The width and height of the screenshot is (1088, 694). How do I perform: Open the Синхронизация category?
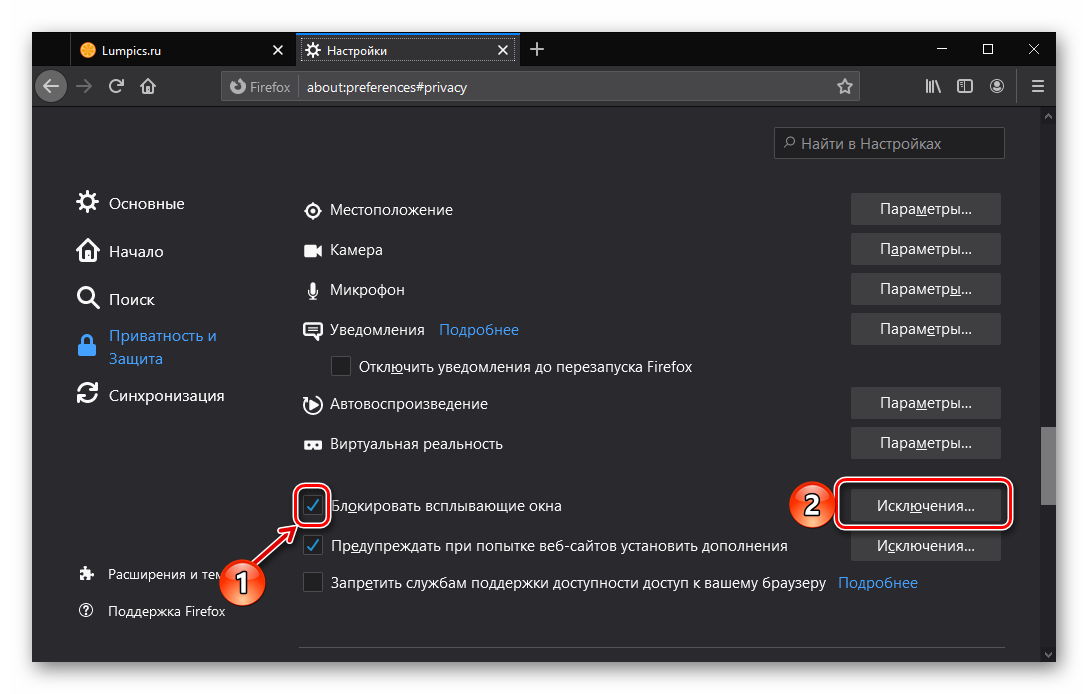(x=151, y=395)
